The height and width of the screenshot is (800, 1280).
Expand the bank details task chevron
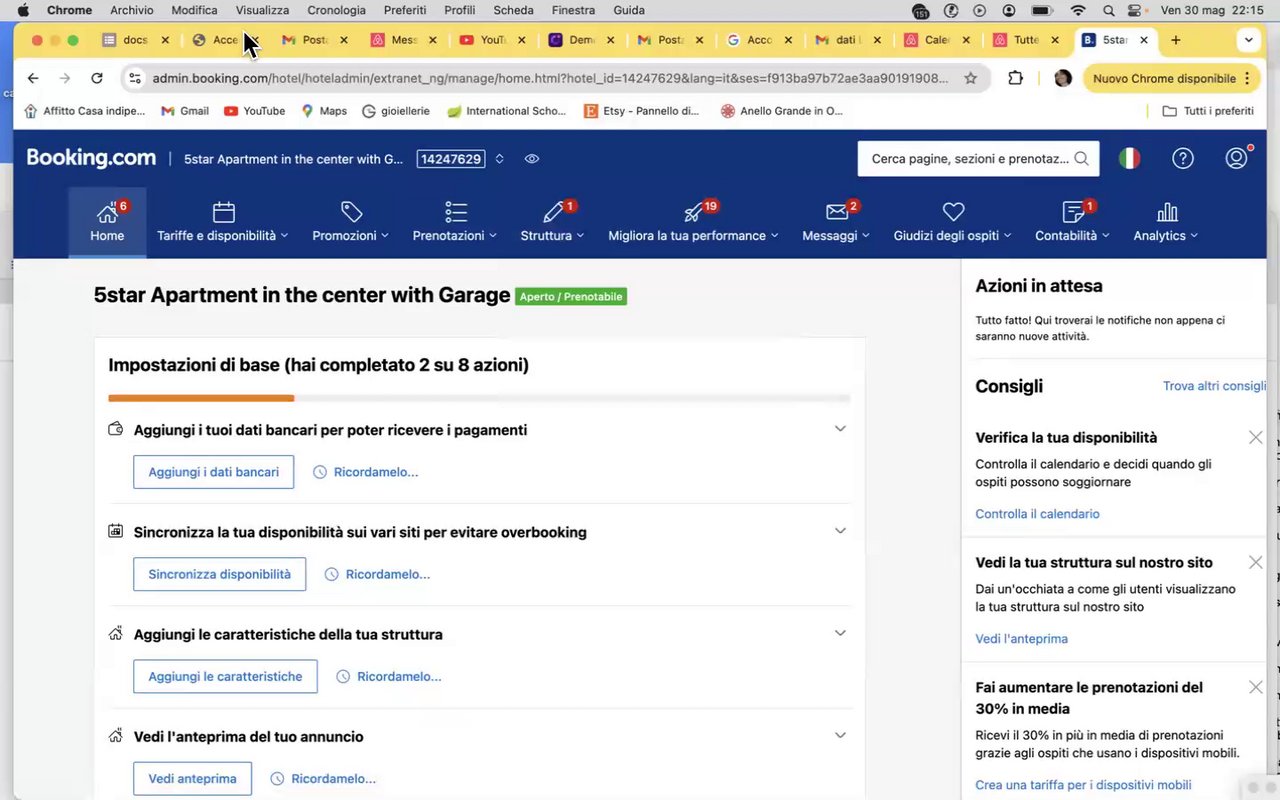pyautogui.click(x=840, y=428)
